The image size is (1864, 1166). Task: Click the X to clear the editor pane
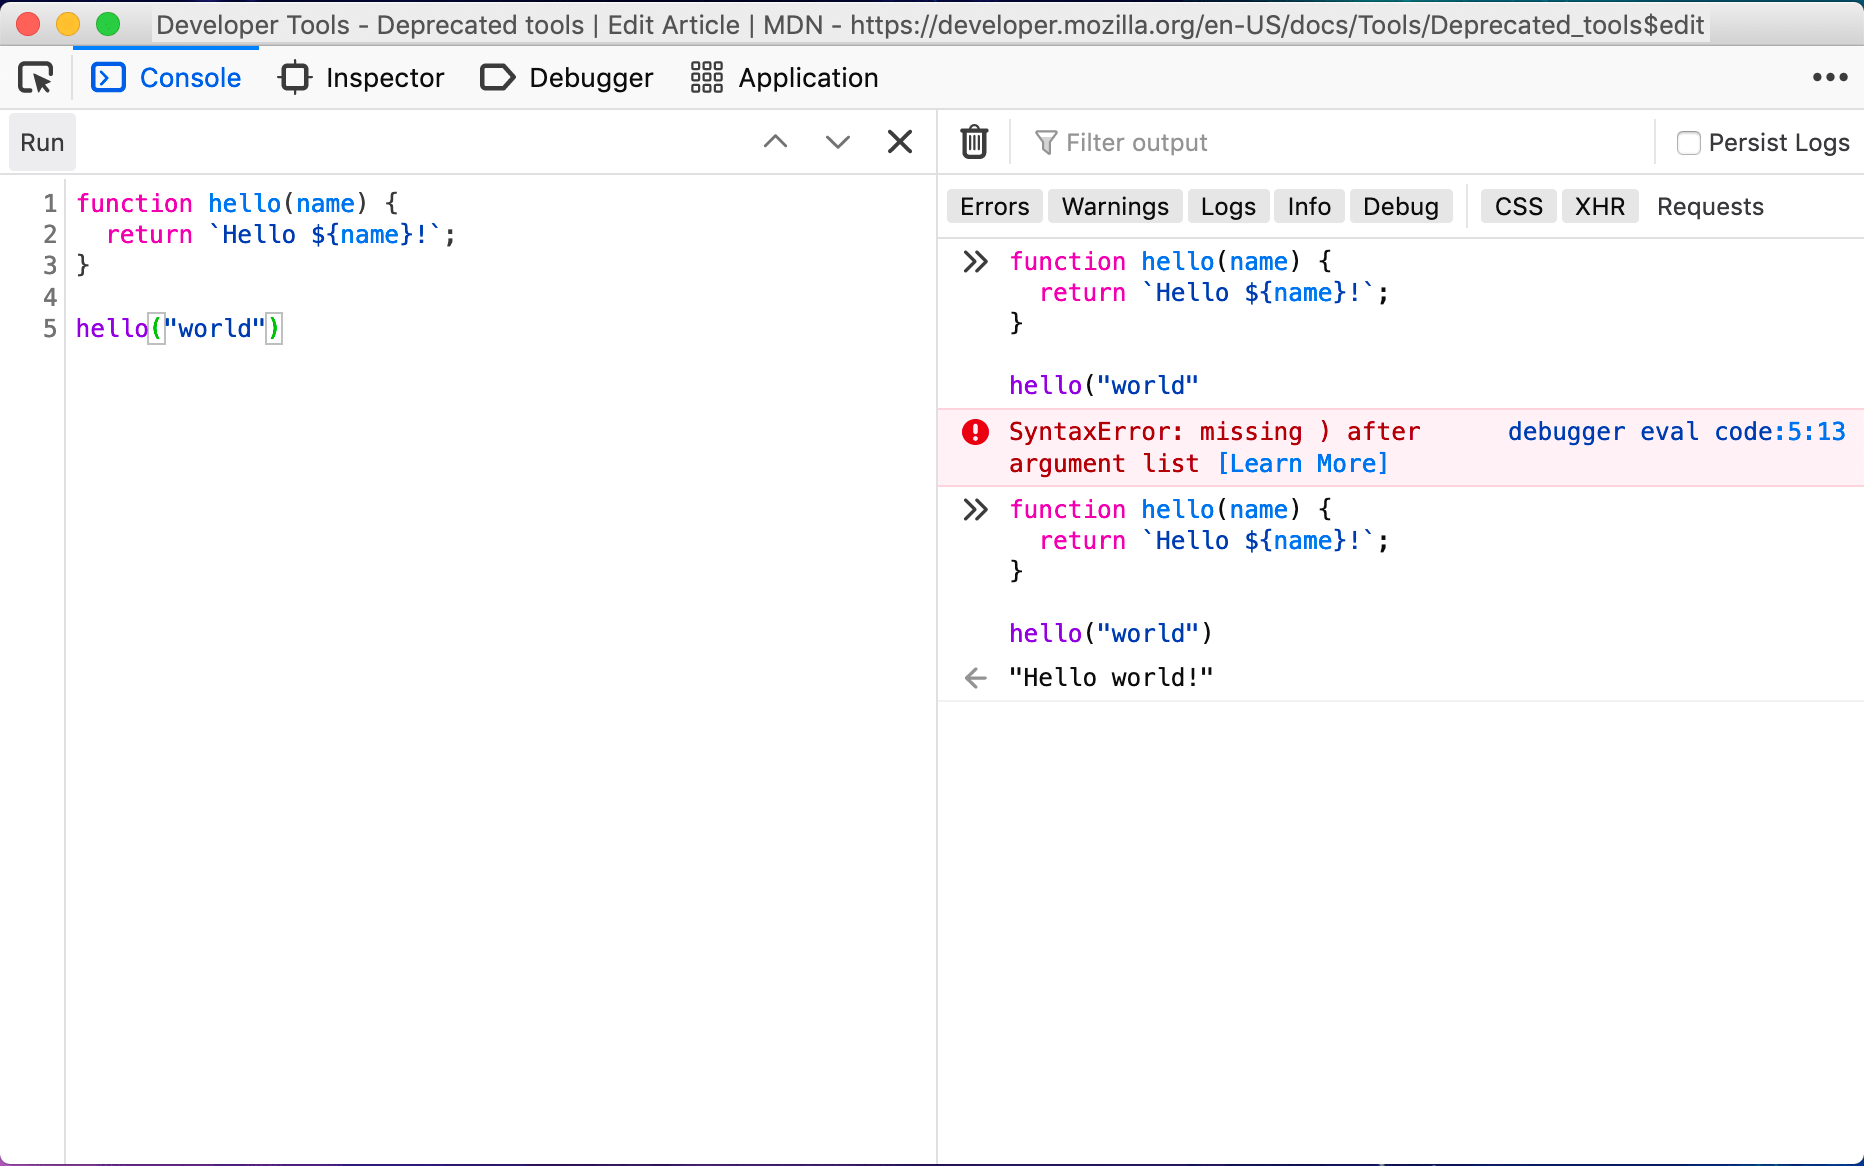click(x=899, y=141)
